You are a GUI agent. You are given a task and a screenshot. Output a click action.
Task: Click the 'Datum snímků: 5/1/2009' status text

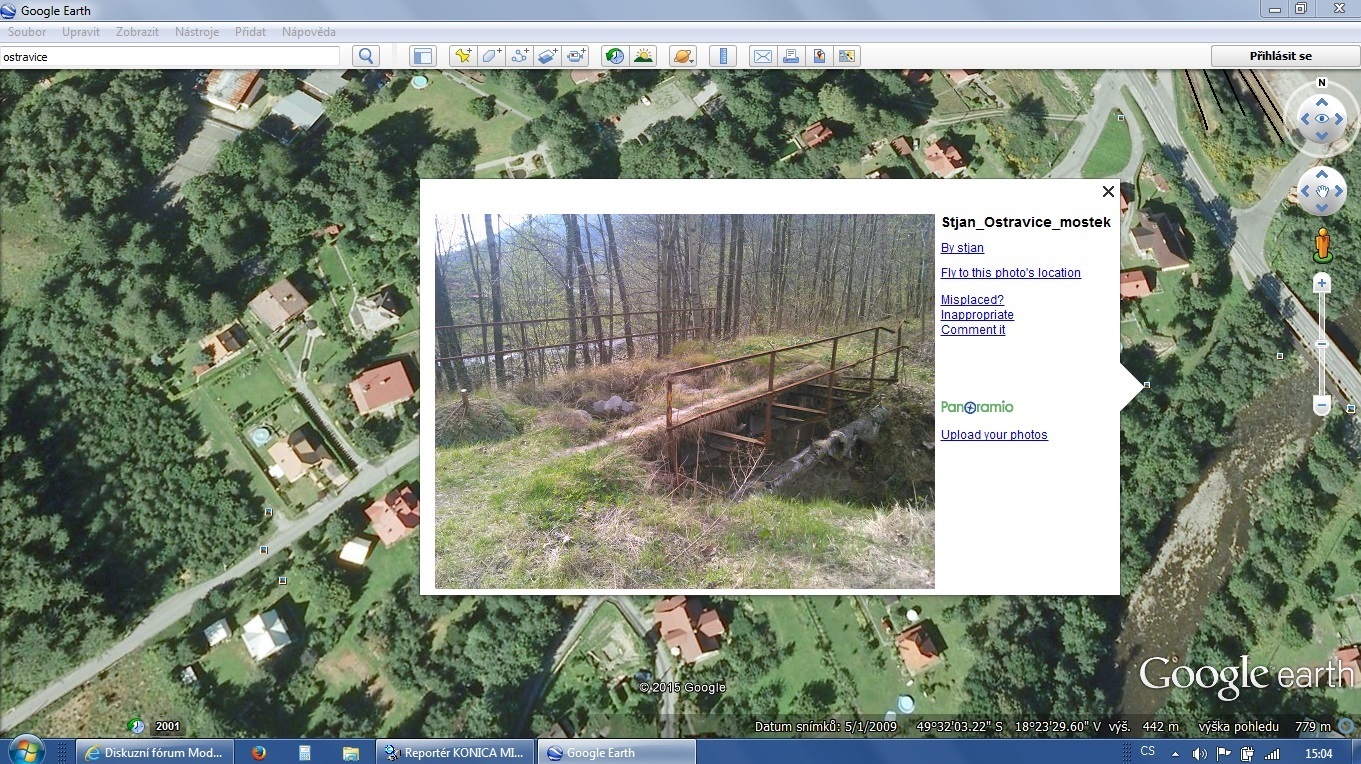coord(826,727)
